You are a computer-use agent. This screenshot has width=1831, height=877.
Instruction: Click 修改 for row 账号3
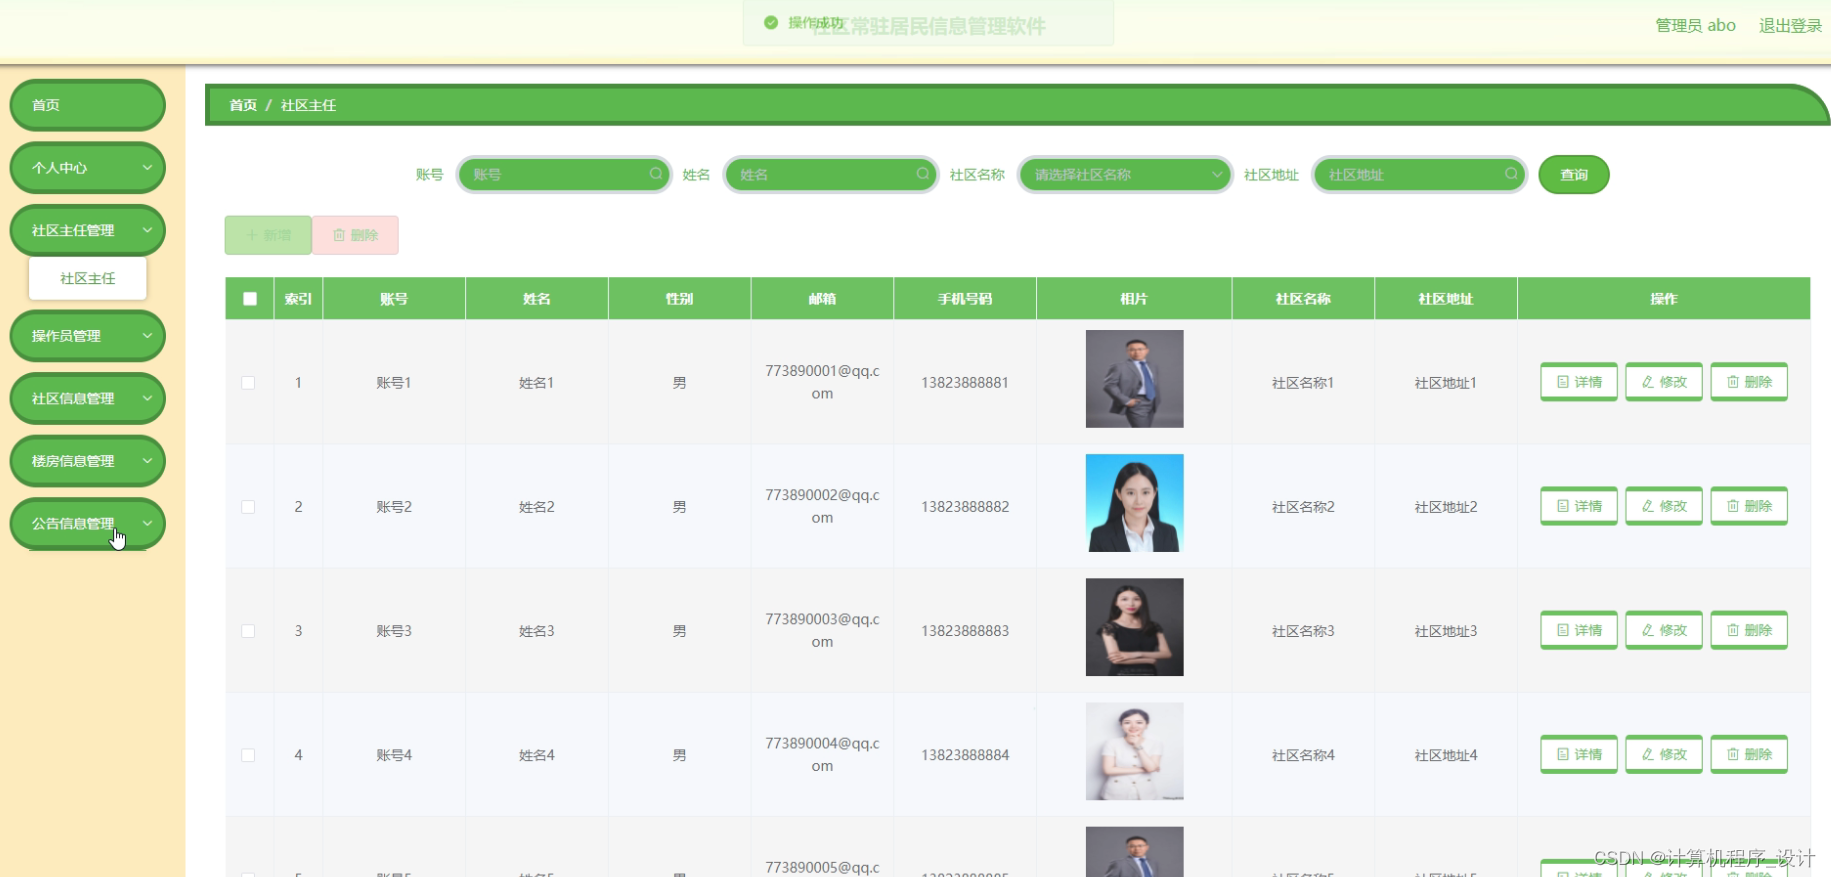[1664, 630]
